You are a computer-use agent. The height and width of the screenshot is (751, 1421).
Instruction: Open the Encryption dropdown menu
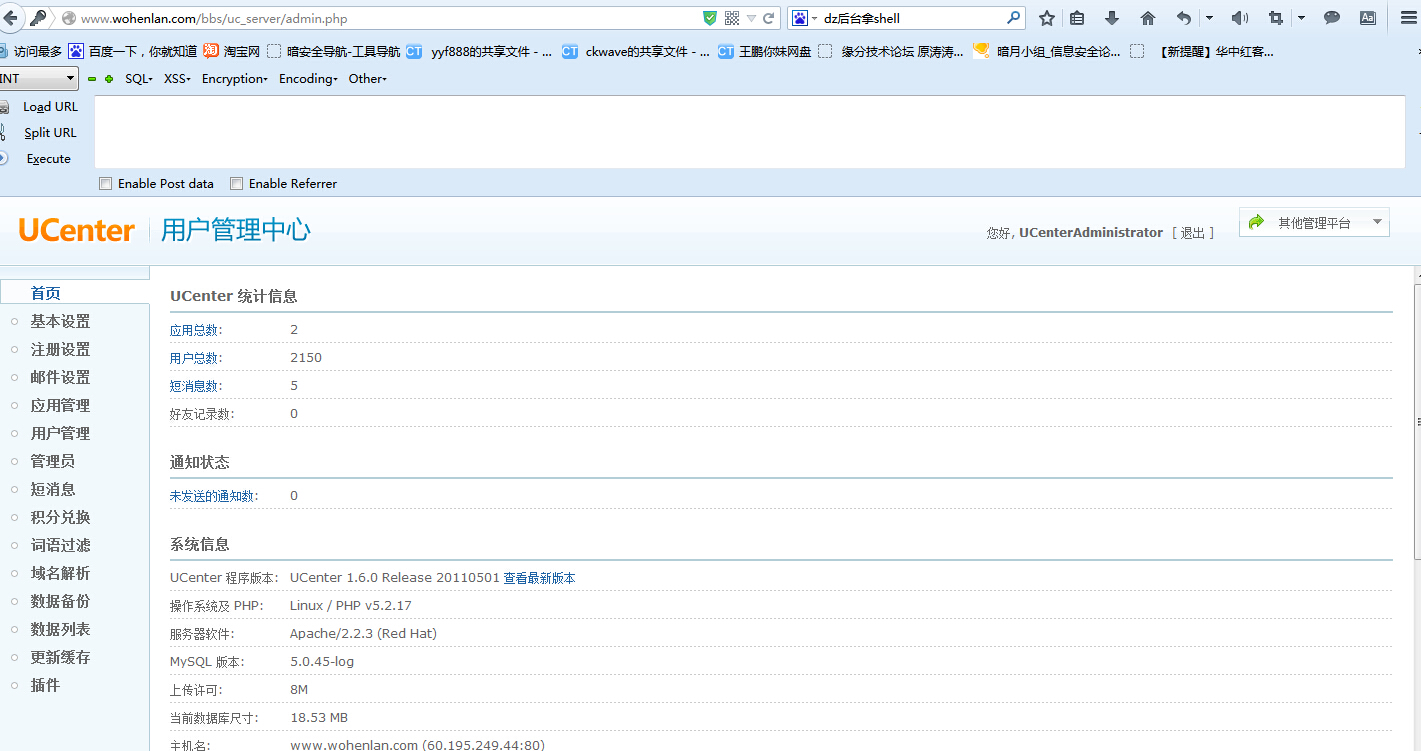click(x=235, y=79)
